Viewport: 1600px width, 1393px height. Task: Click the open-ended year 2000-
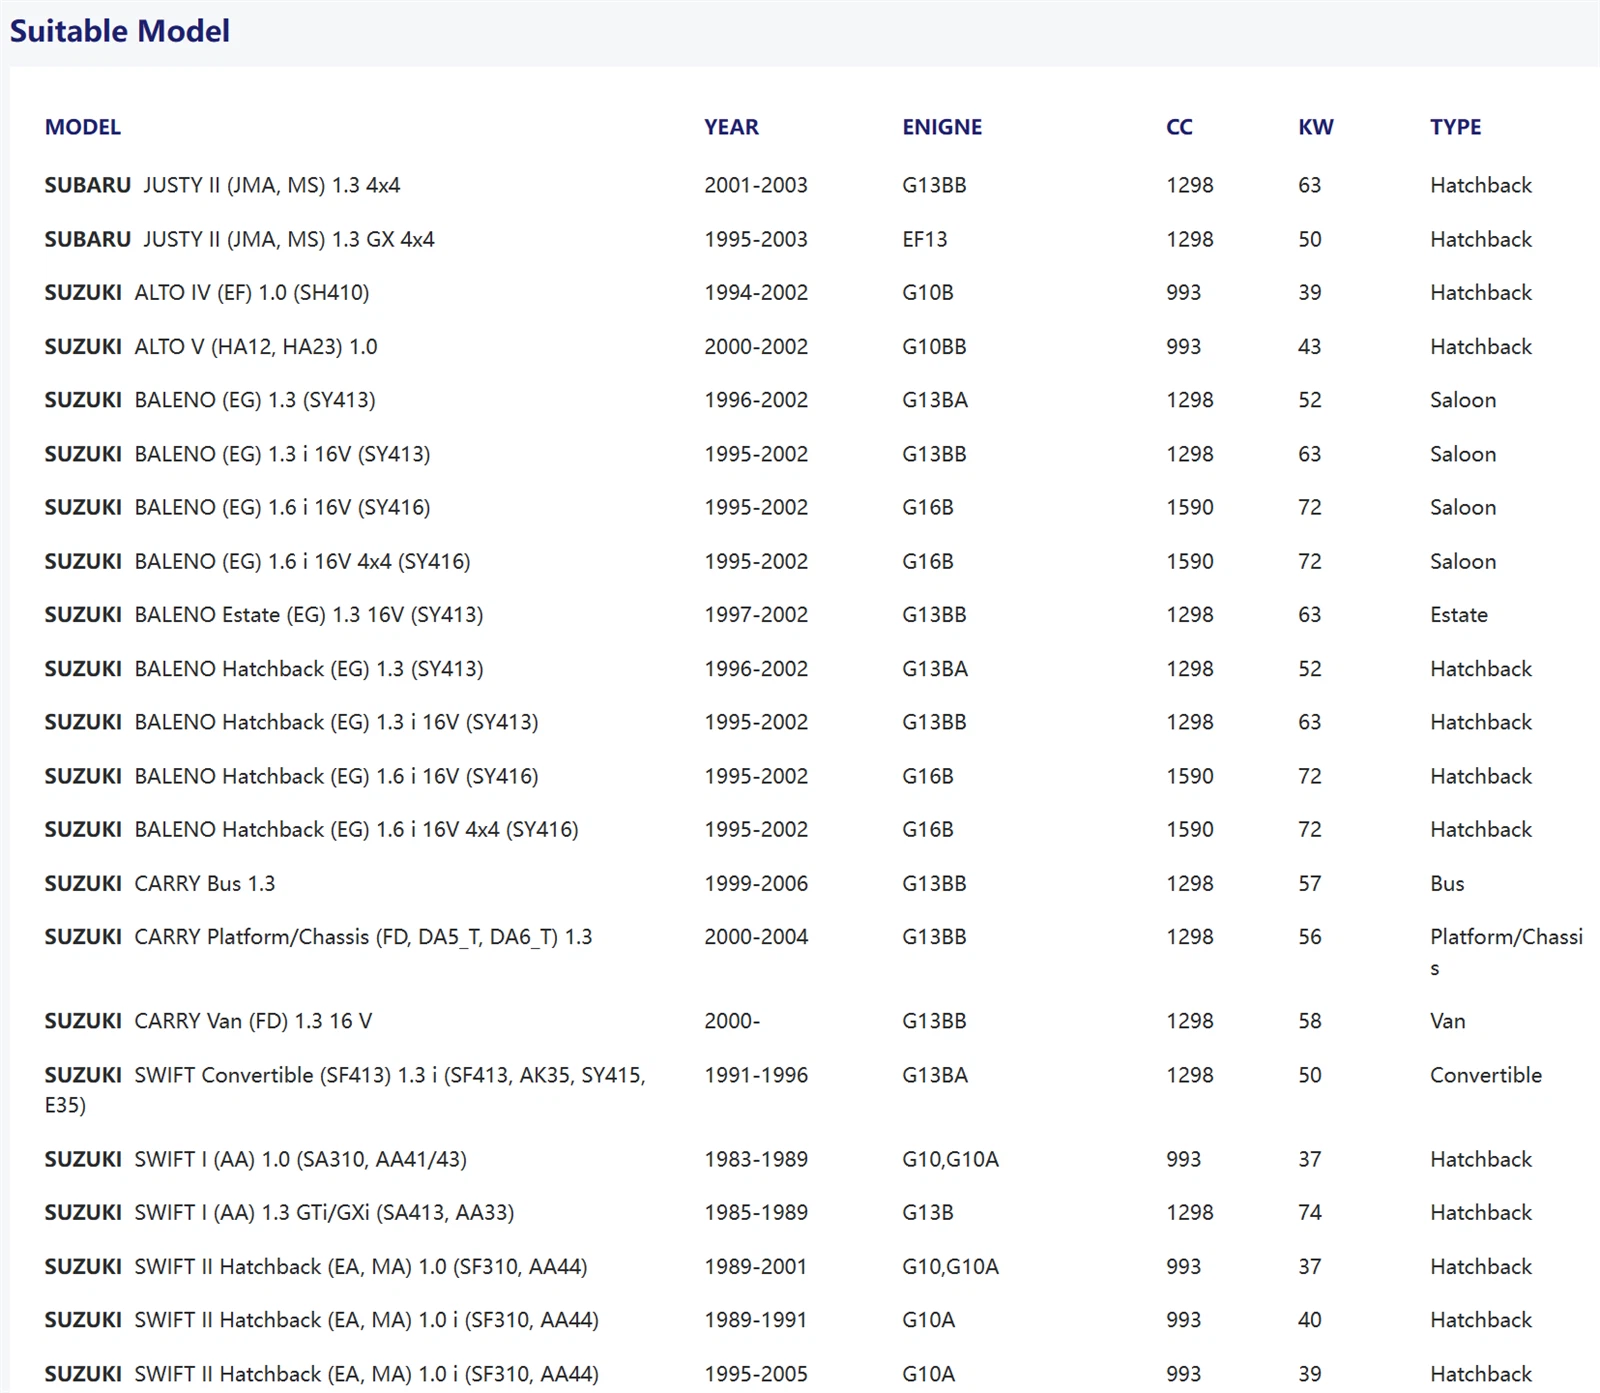(732, 1021)
